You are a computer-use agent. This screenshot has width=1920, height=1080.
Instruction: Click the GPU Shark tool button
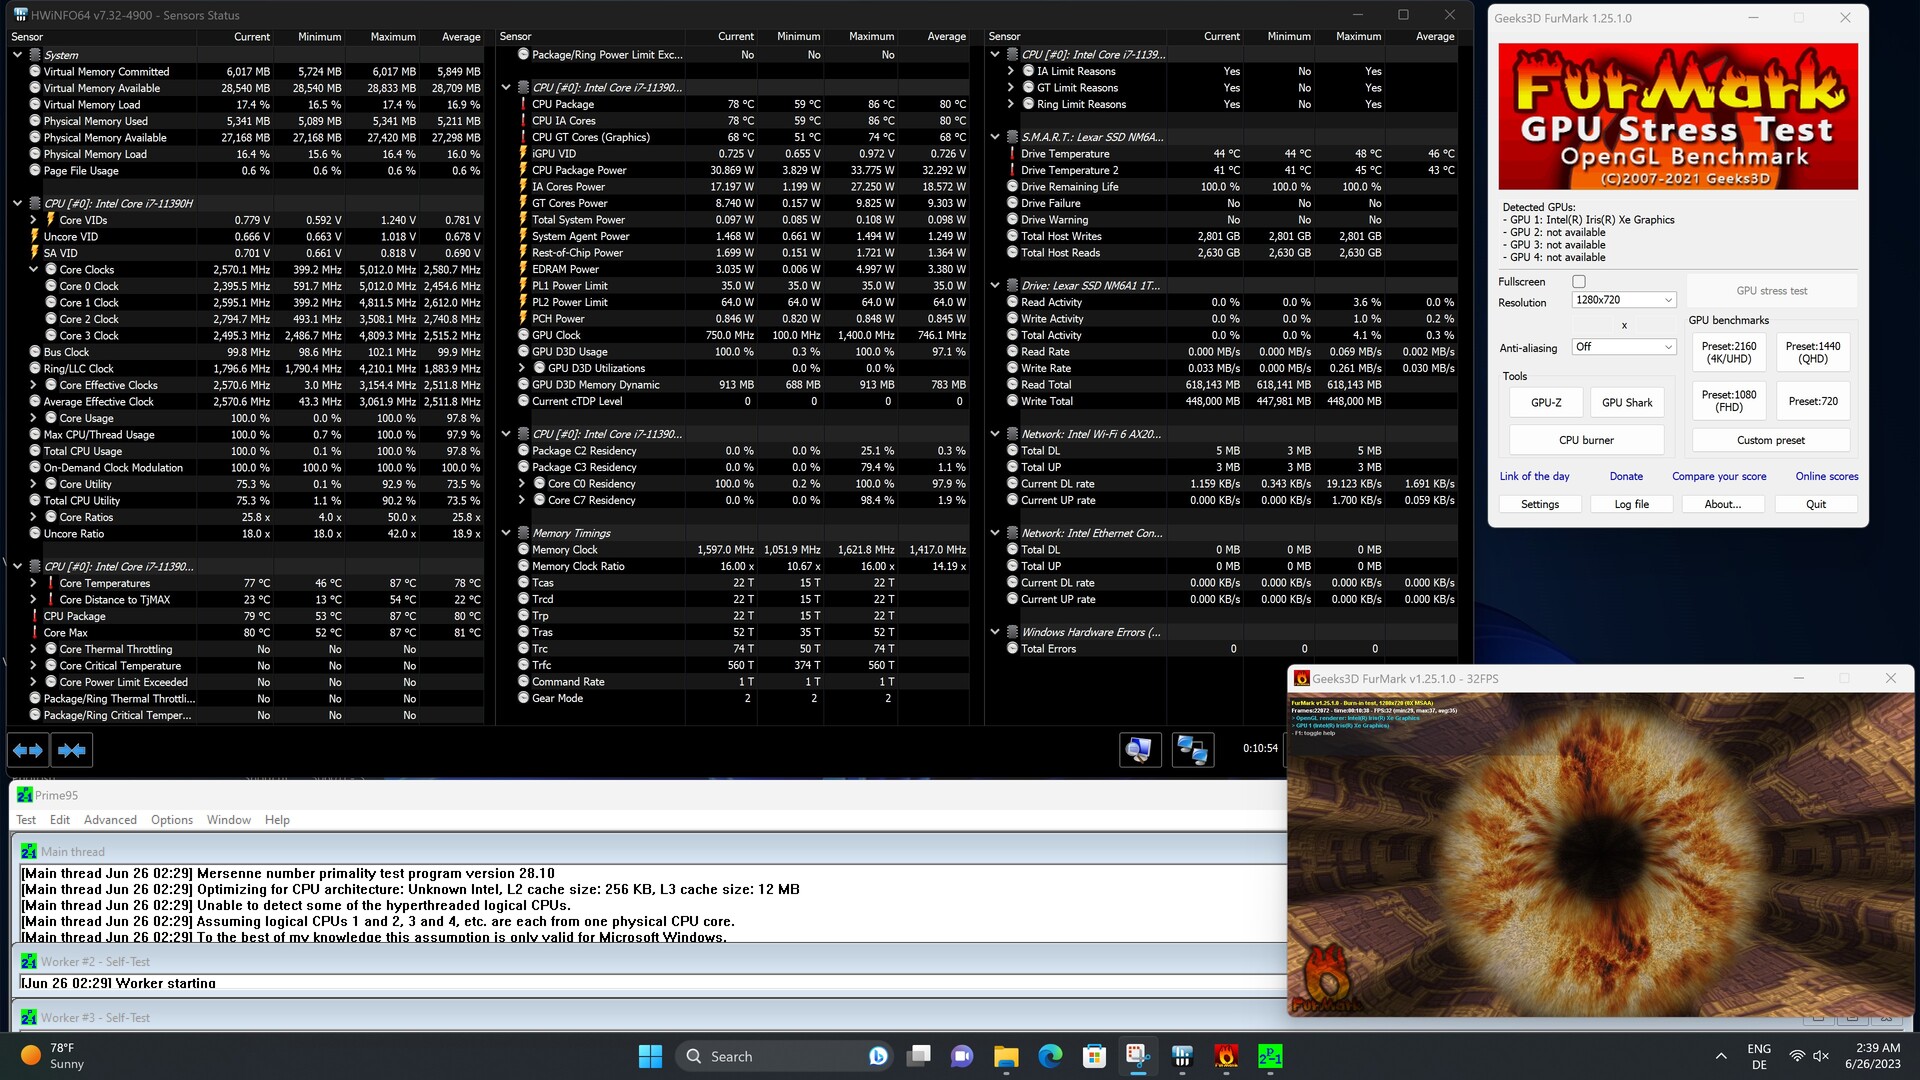coord(1627,403)
